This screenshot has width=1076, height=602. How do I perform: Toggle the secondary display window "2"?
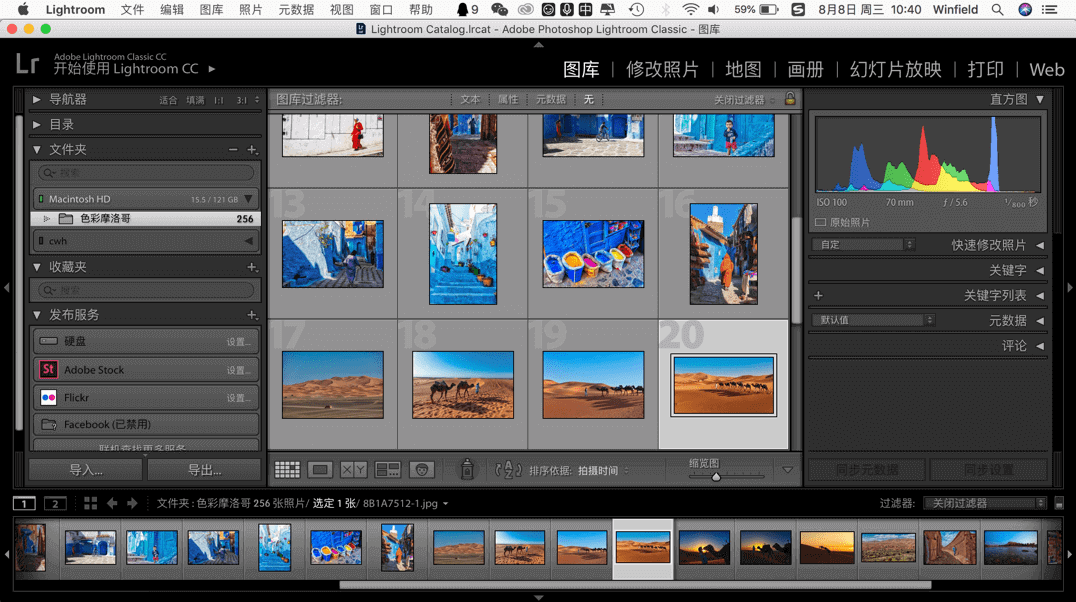coord(53,503)
